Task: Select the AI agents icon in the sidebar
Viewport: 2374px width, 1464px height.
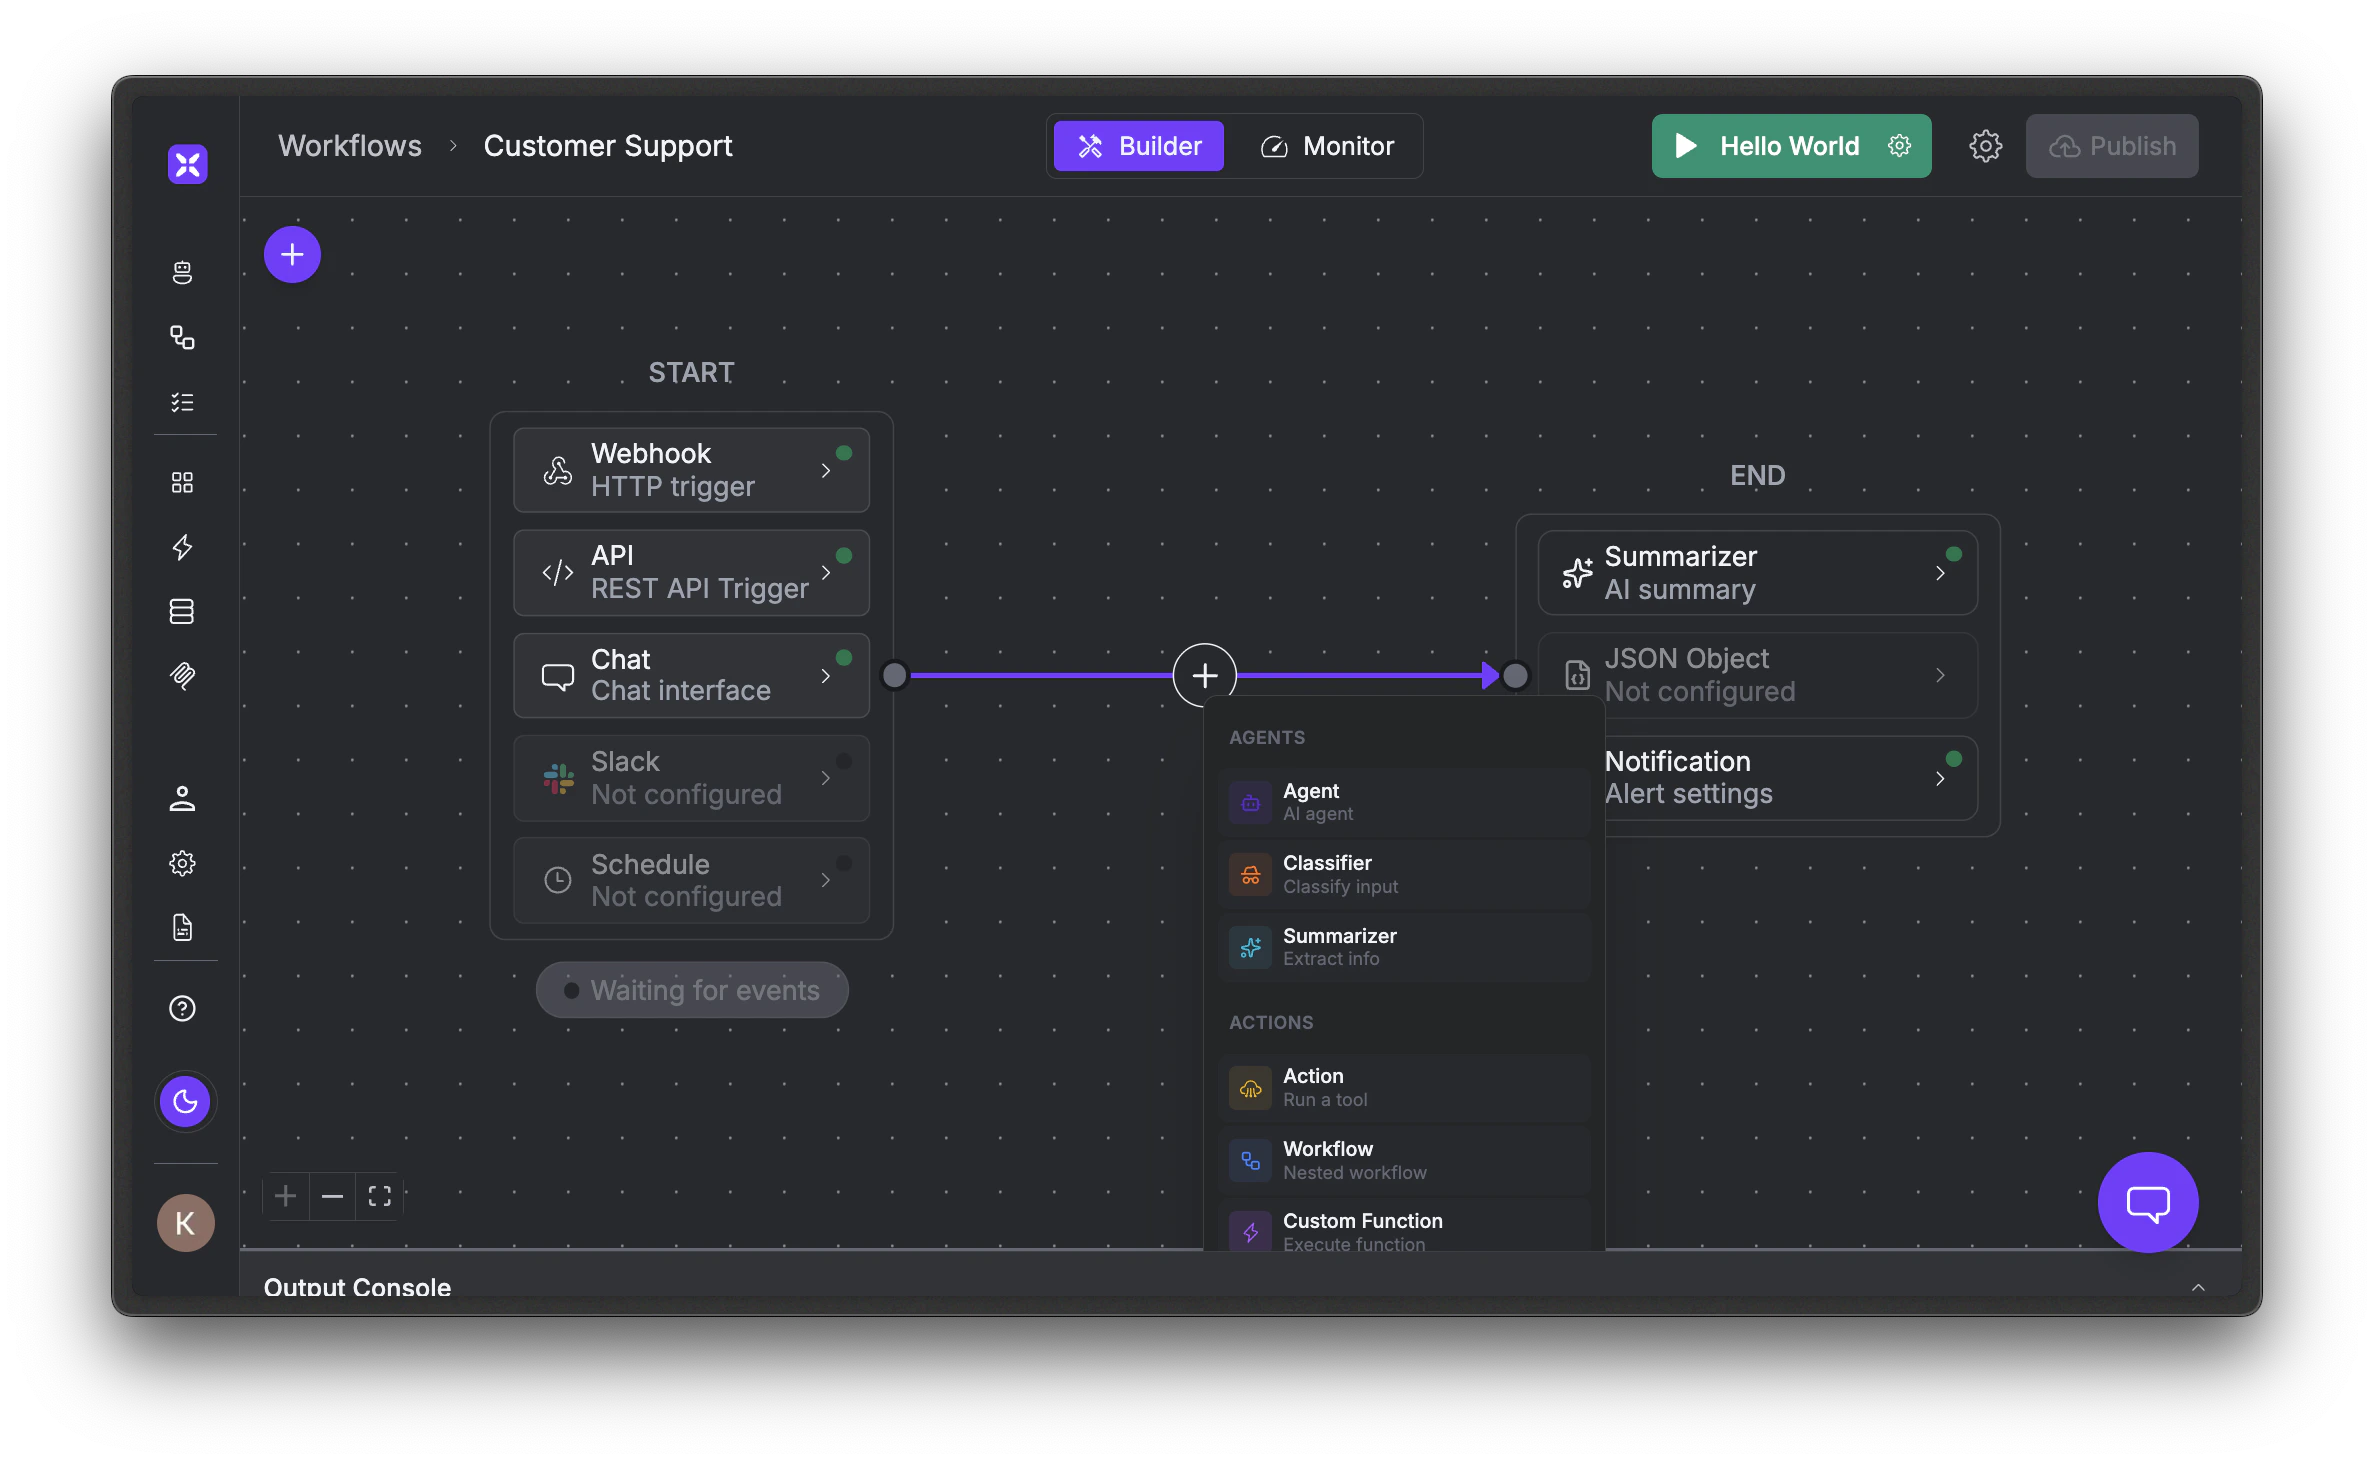Action: 184,272
